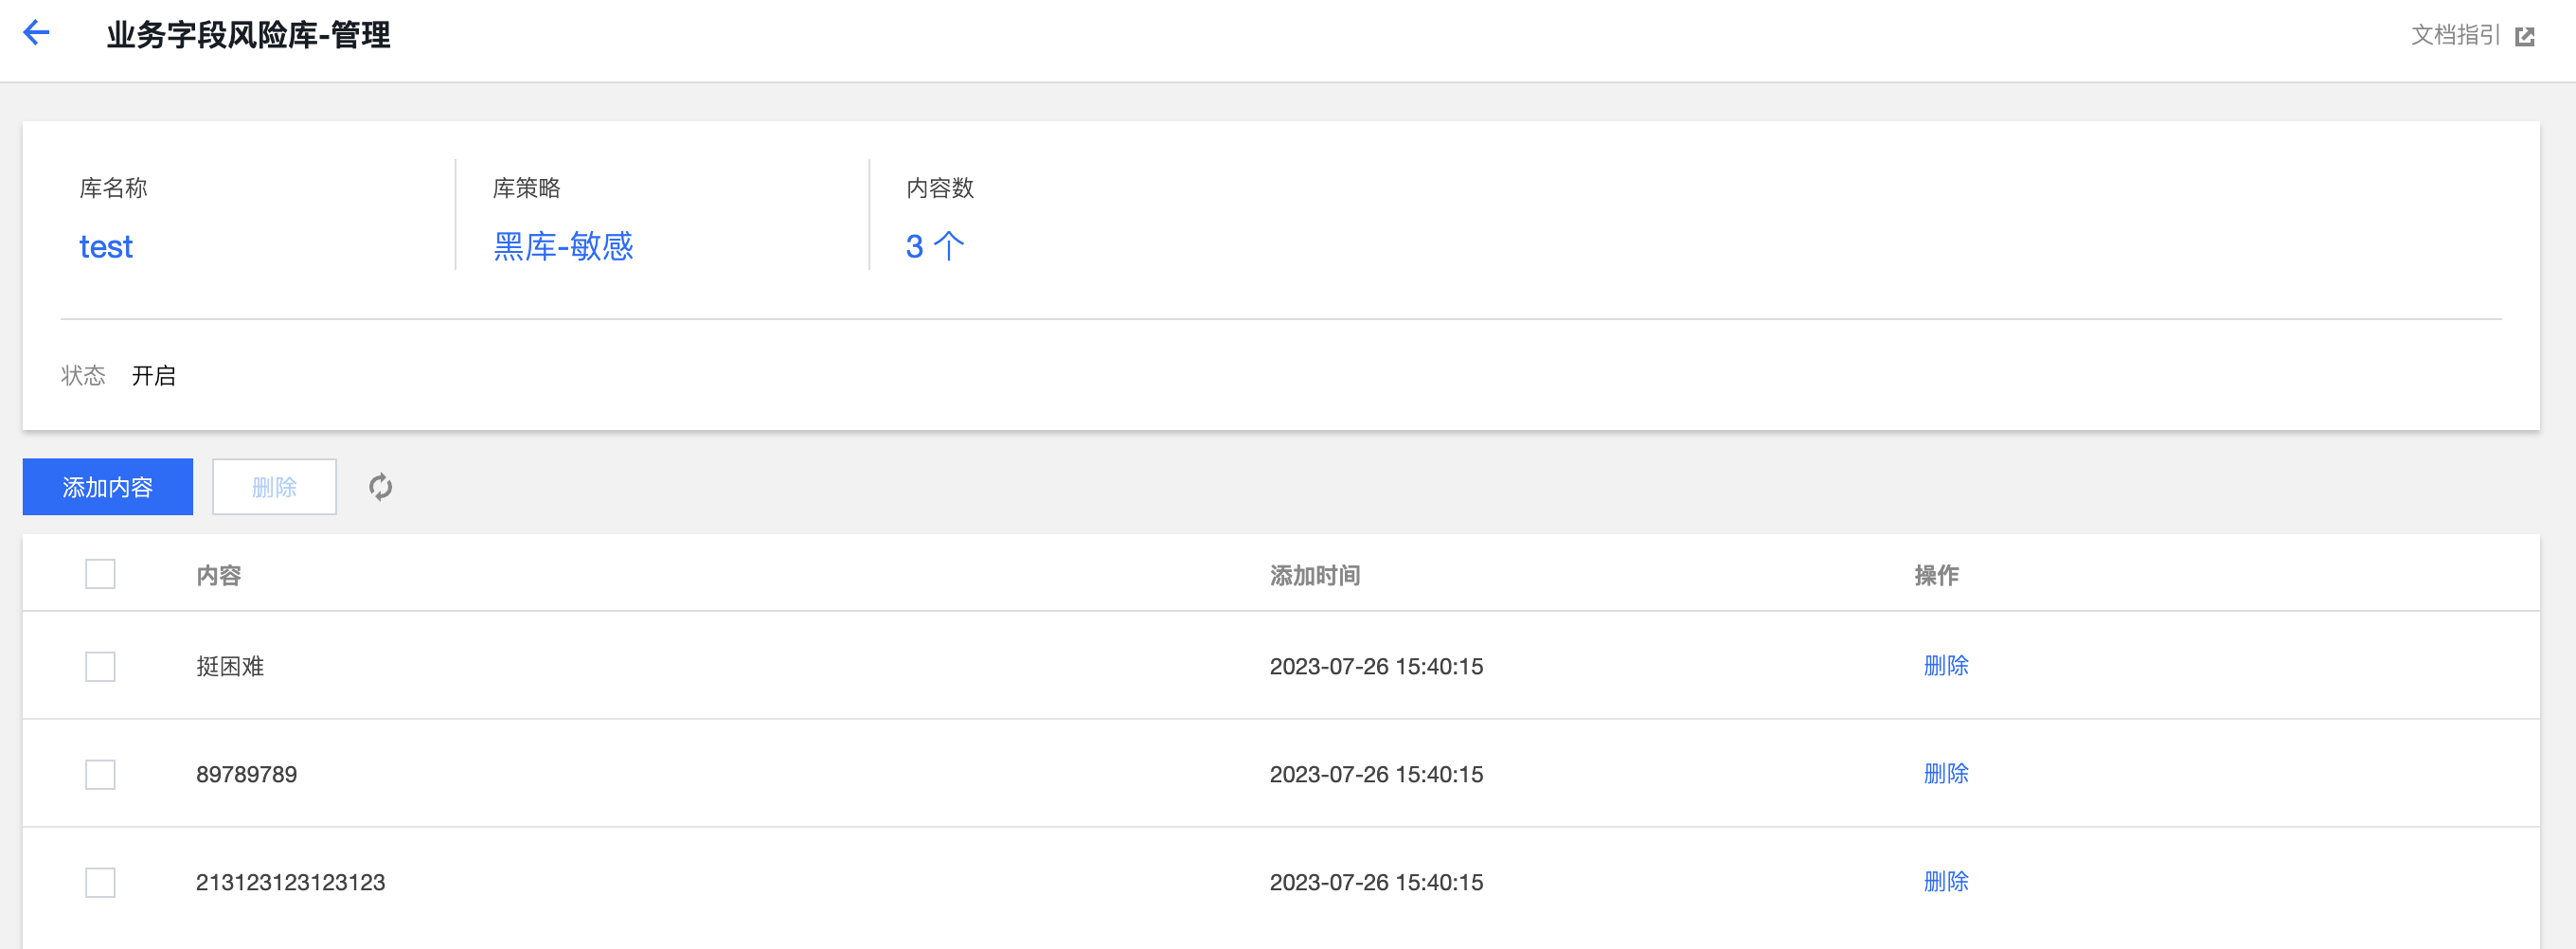Click the back arrow icon
The height and width of the screenshot is (949, 2576).
[37, 33]
